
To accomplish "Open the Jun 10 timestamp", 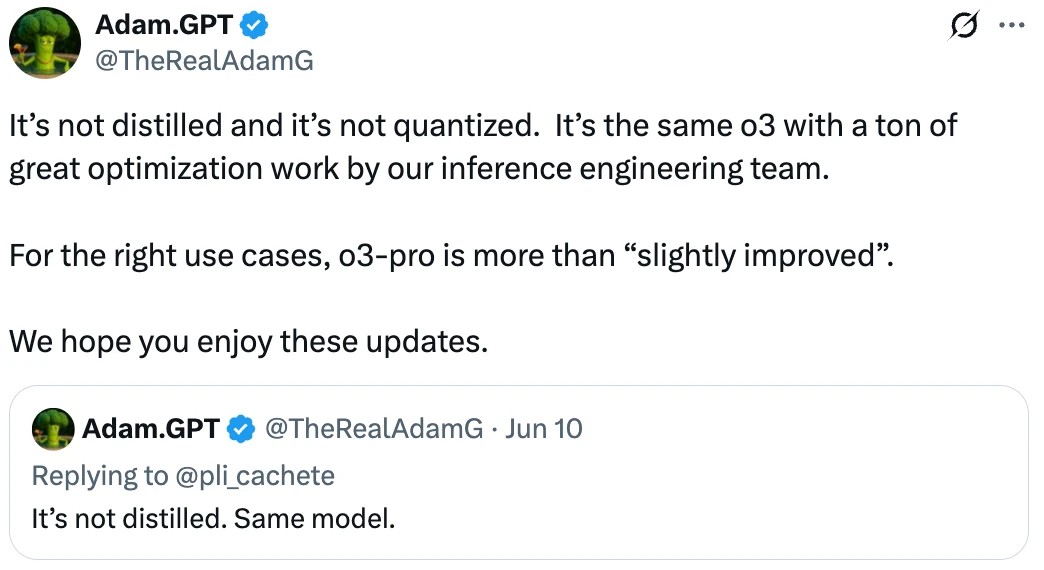I will (x=543, y=428).
